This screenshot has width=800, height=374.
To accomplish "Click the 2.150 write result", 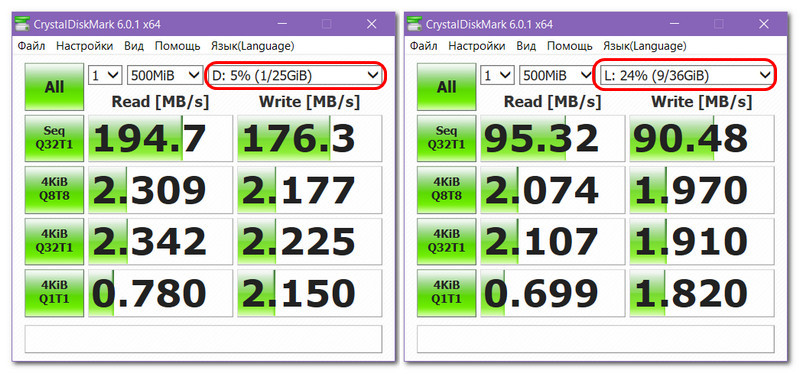I will [x=310, y=292].
